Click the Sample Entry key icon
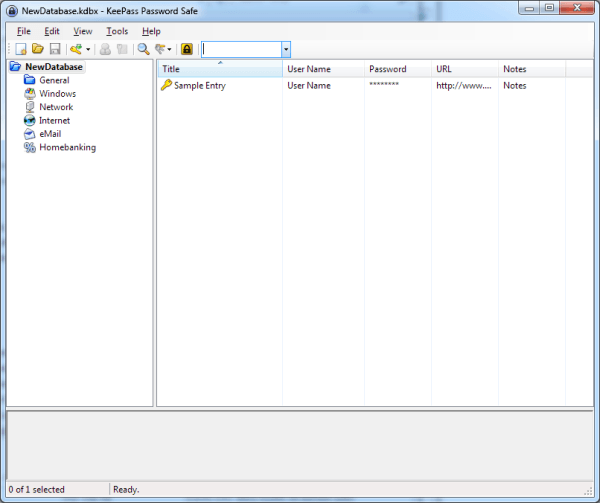The width and height of the screenshot is (600, 503). click(166, 85)
